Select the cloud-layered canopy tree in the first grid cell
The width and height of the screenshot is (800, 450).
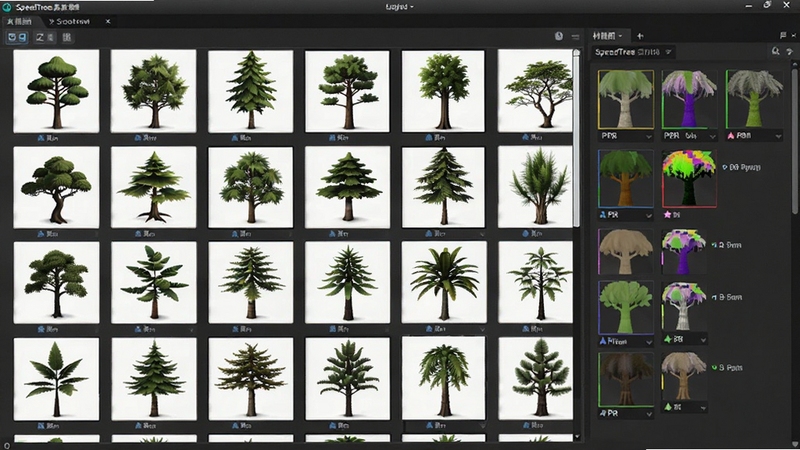pos(56,91)
